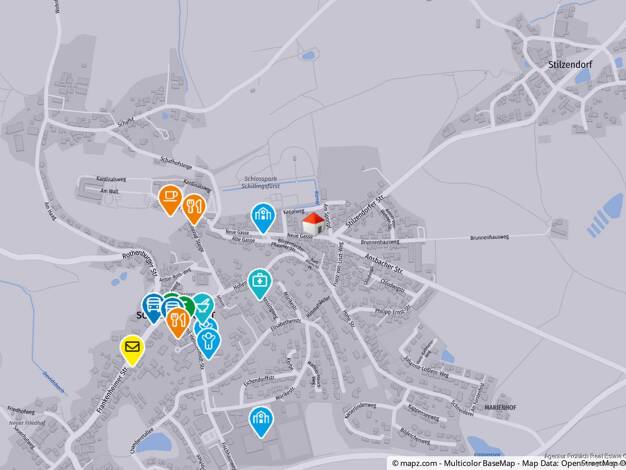This screenshot has width=626, height=470.
Task: Select the teal first-aid medical marker
Action: (260, 284)
